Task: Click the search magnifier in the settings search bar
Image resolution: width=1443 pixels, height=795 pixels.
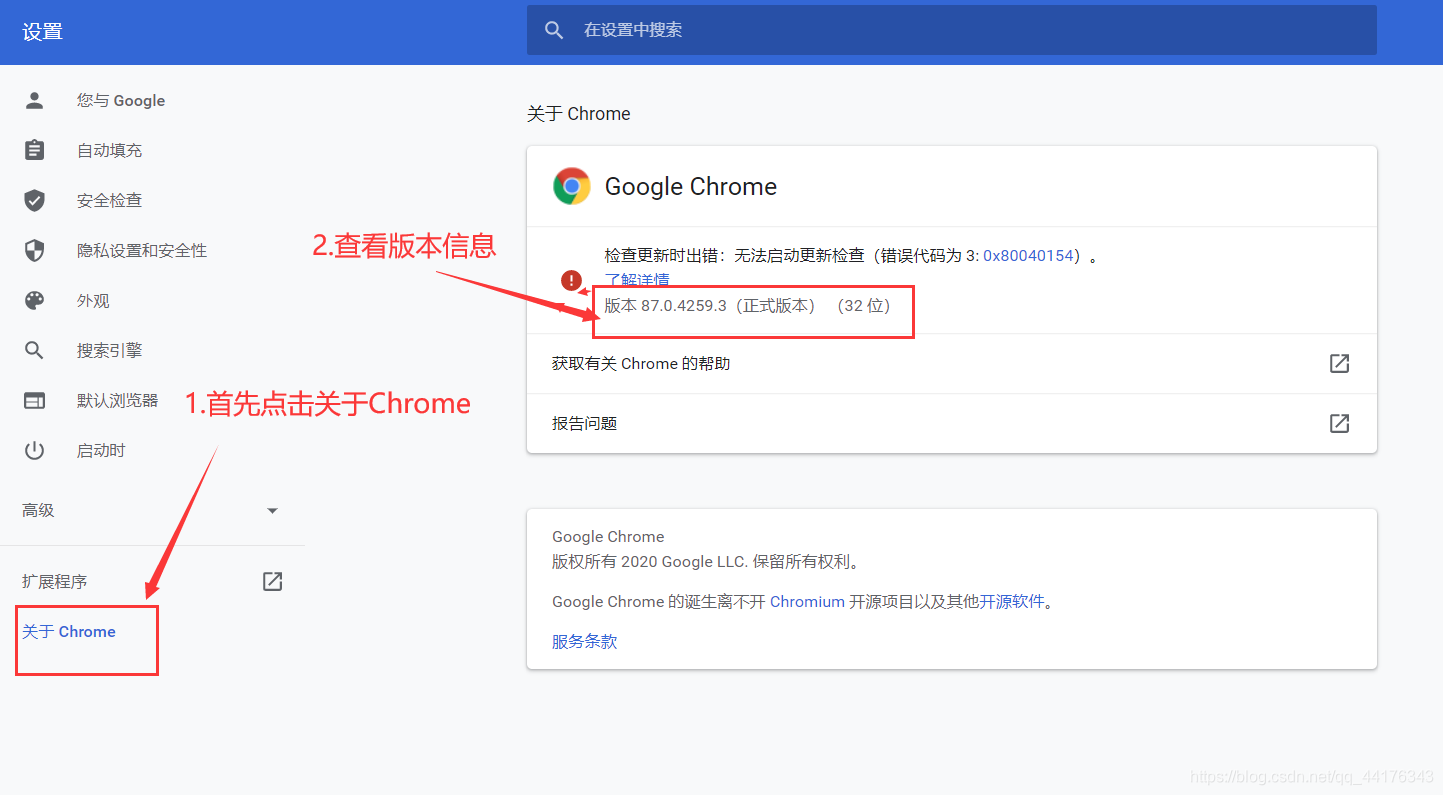Action: (554, 30)
